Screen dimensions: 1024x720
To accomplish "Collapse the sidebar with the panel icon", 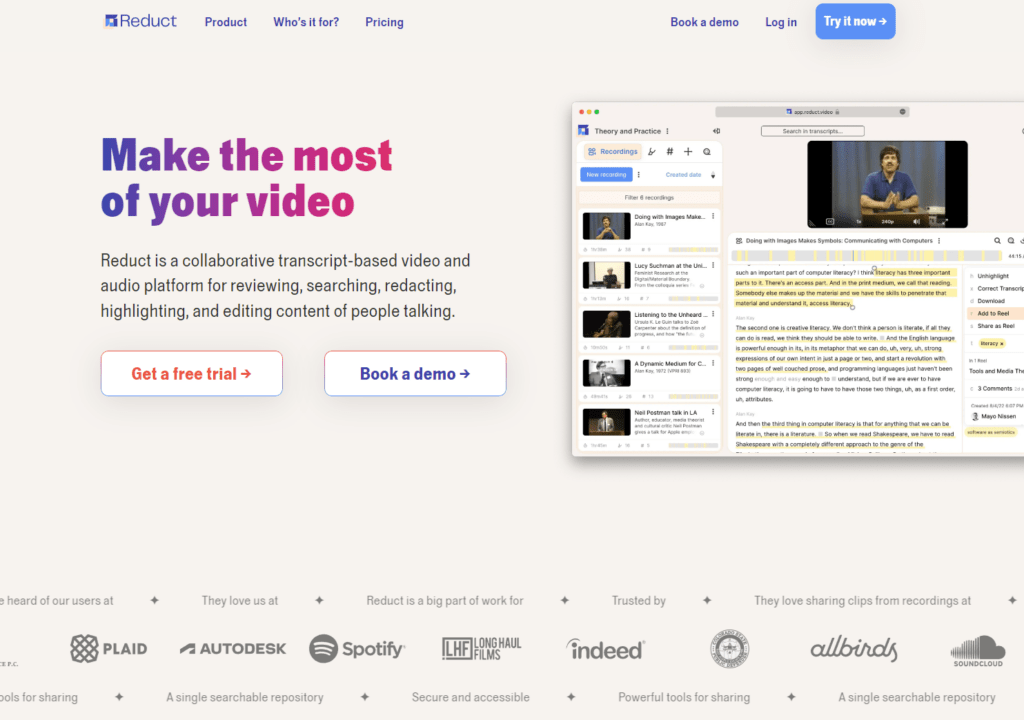I will pos(716,131).
